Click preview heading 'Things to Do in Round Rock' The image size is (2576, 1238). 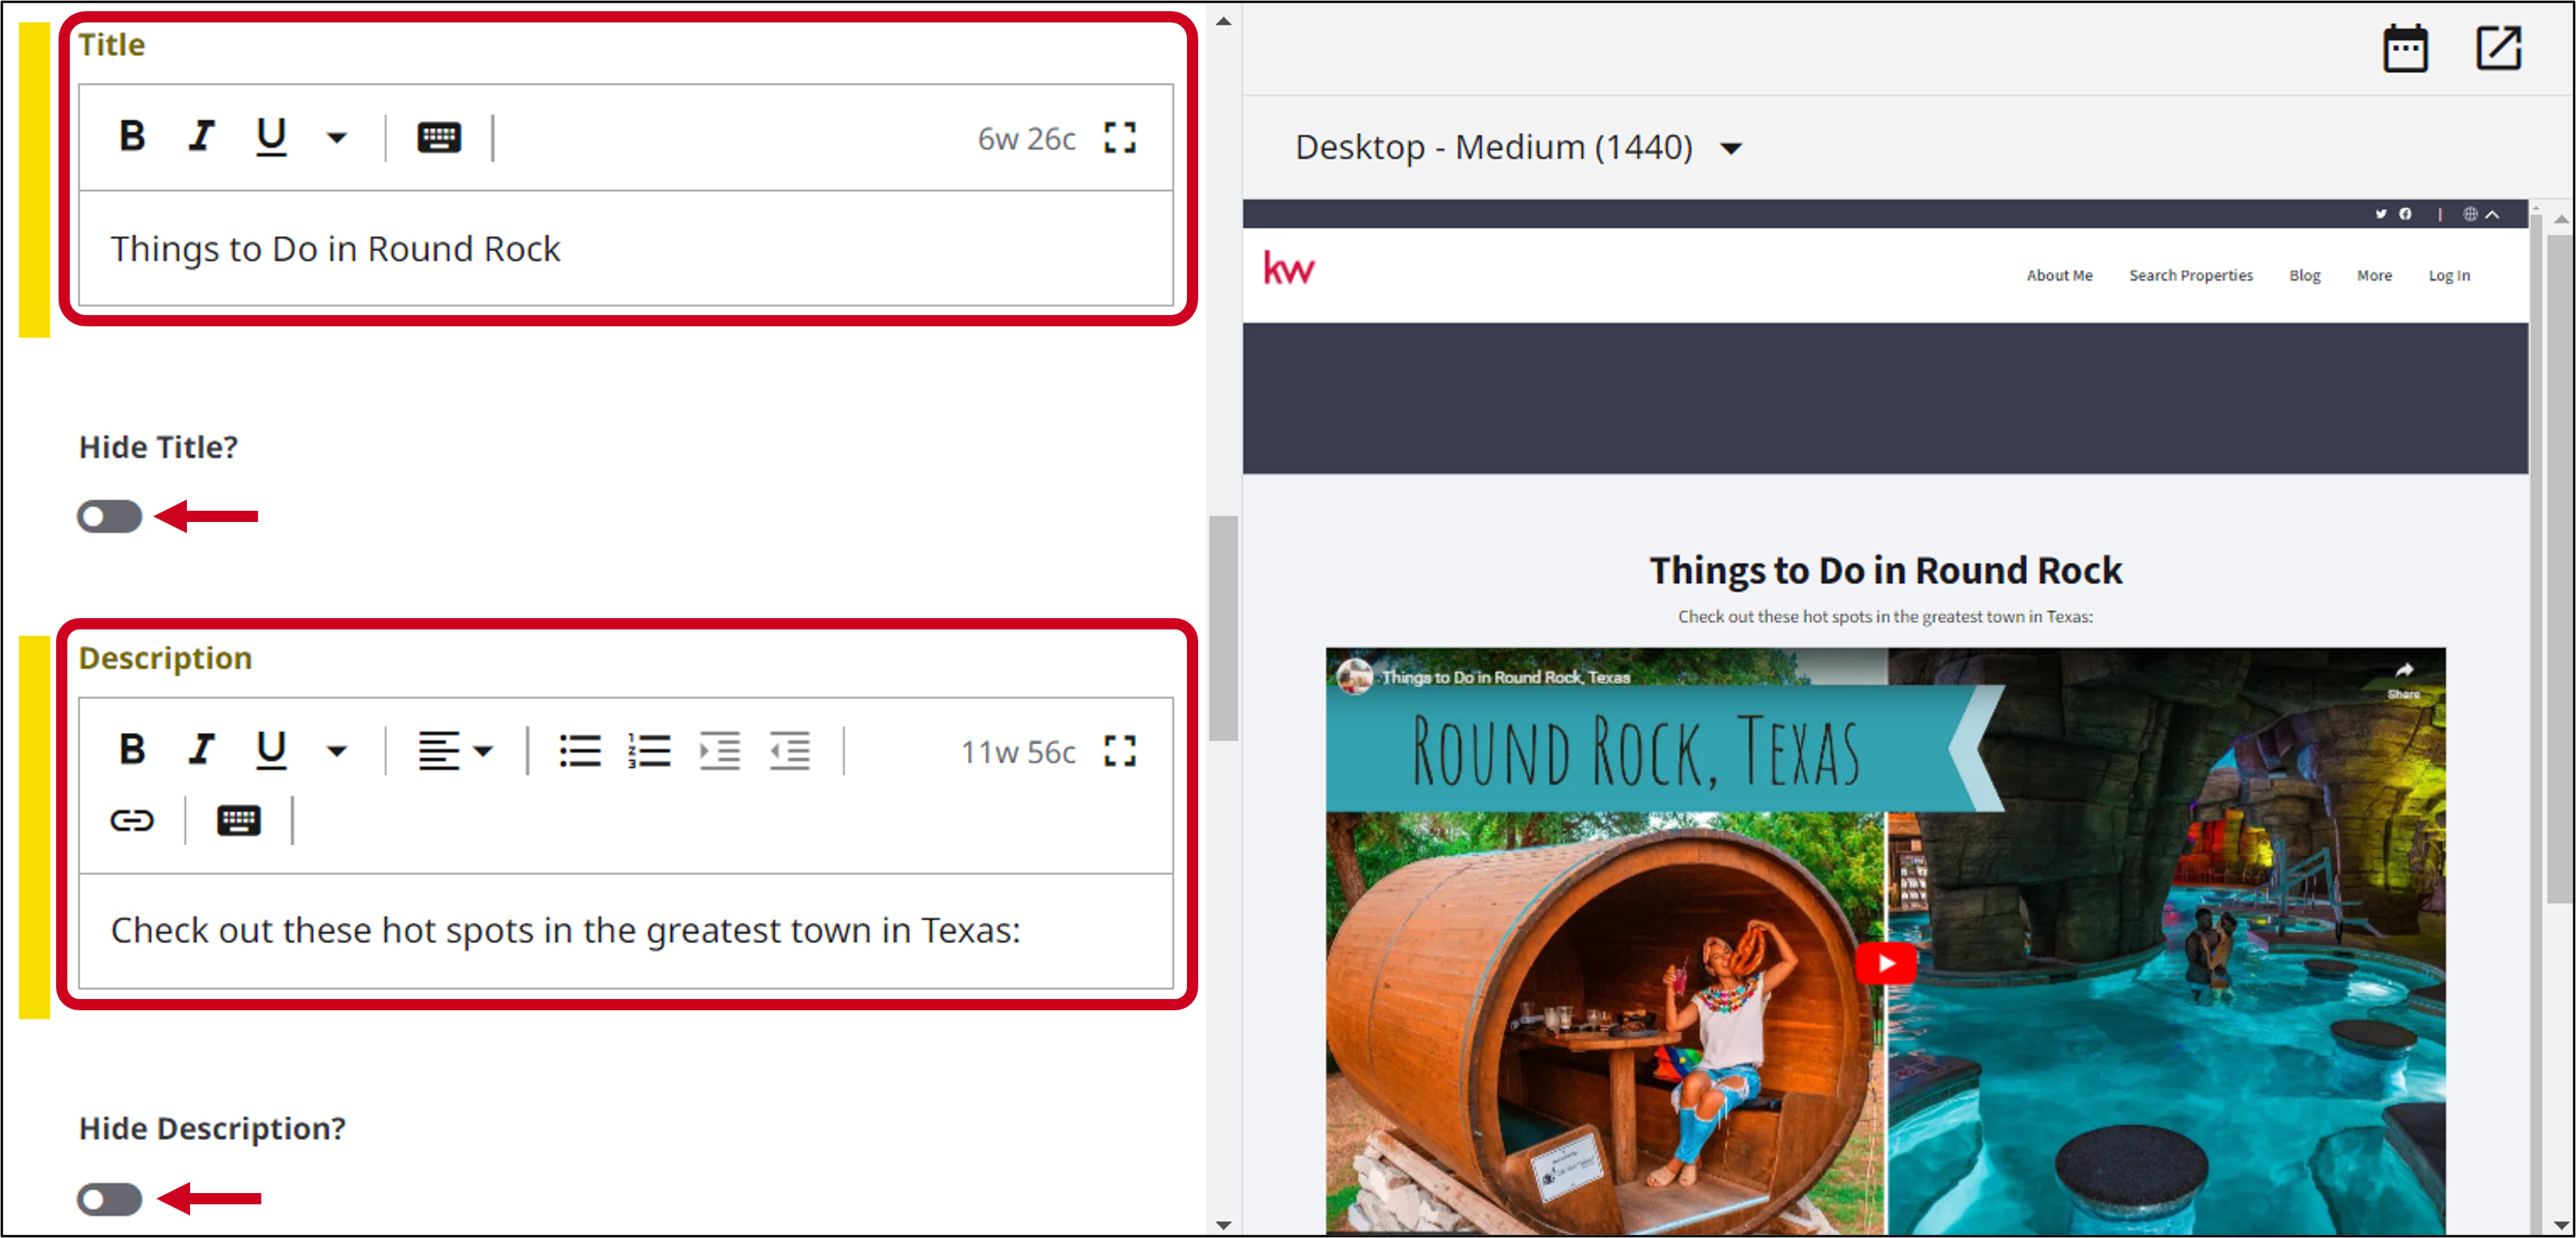pos(1885,571)
